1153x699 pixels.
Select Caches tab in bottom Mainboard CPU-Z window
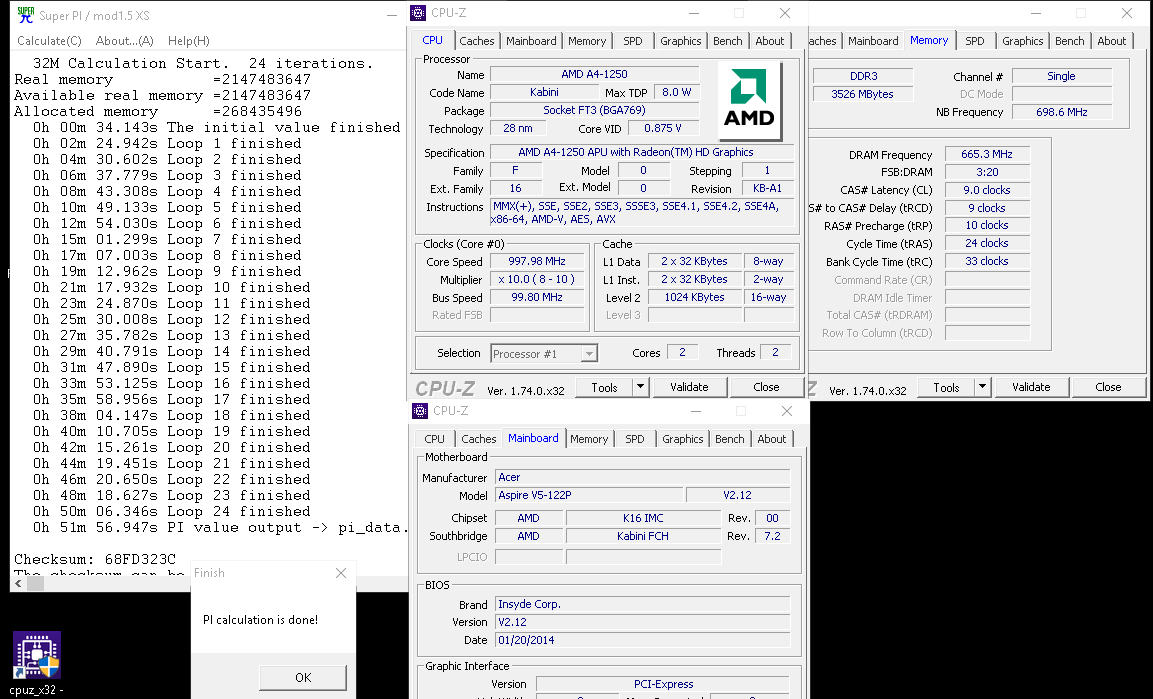479,438
